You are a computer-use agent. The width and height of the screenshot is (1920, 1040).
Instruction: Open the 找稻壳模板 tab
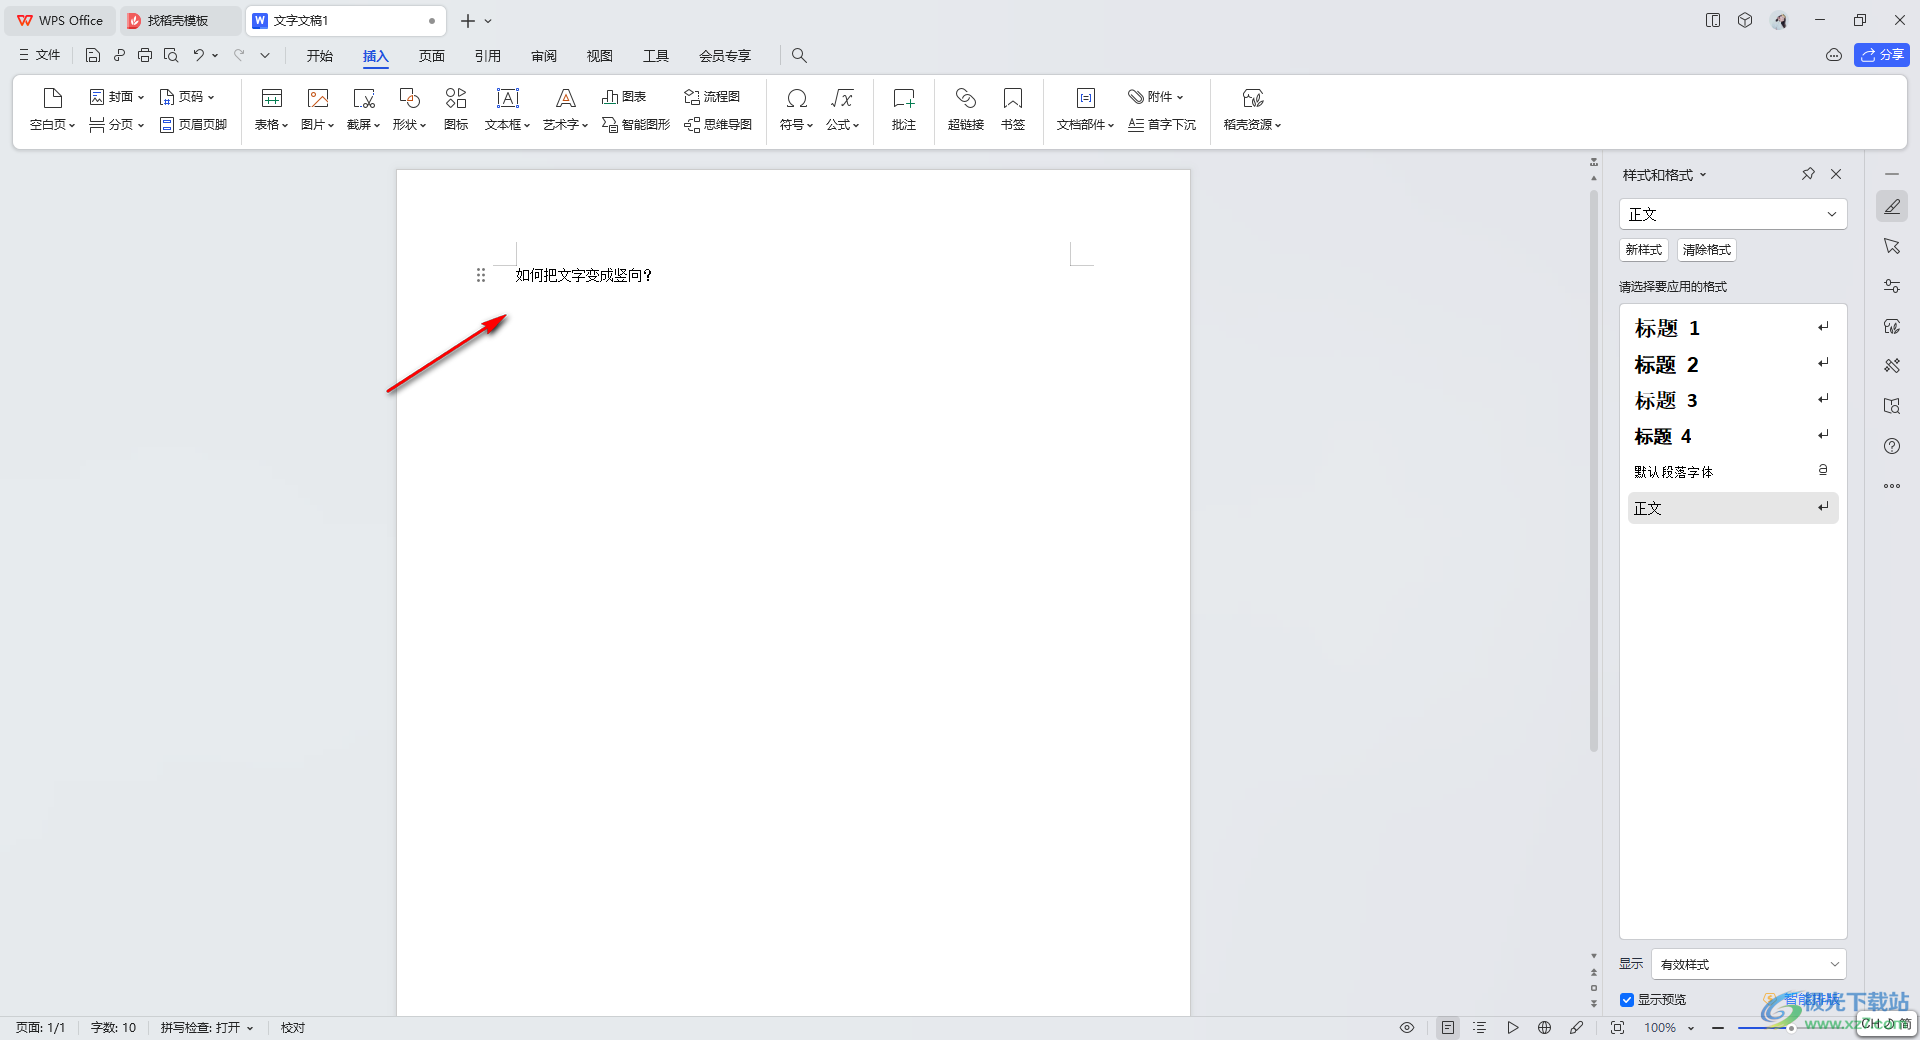pos(180,20)
